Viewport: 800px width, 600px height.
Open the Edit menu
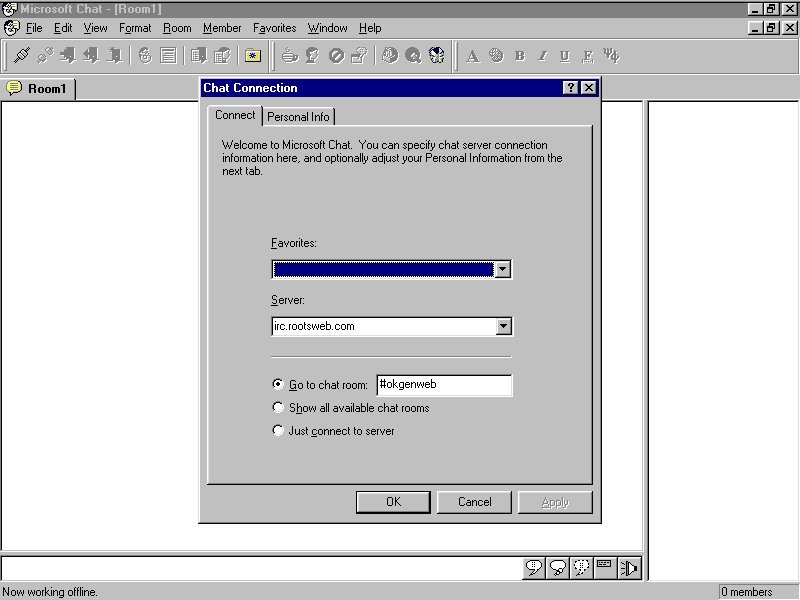click(x=63, y=28)
